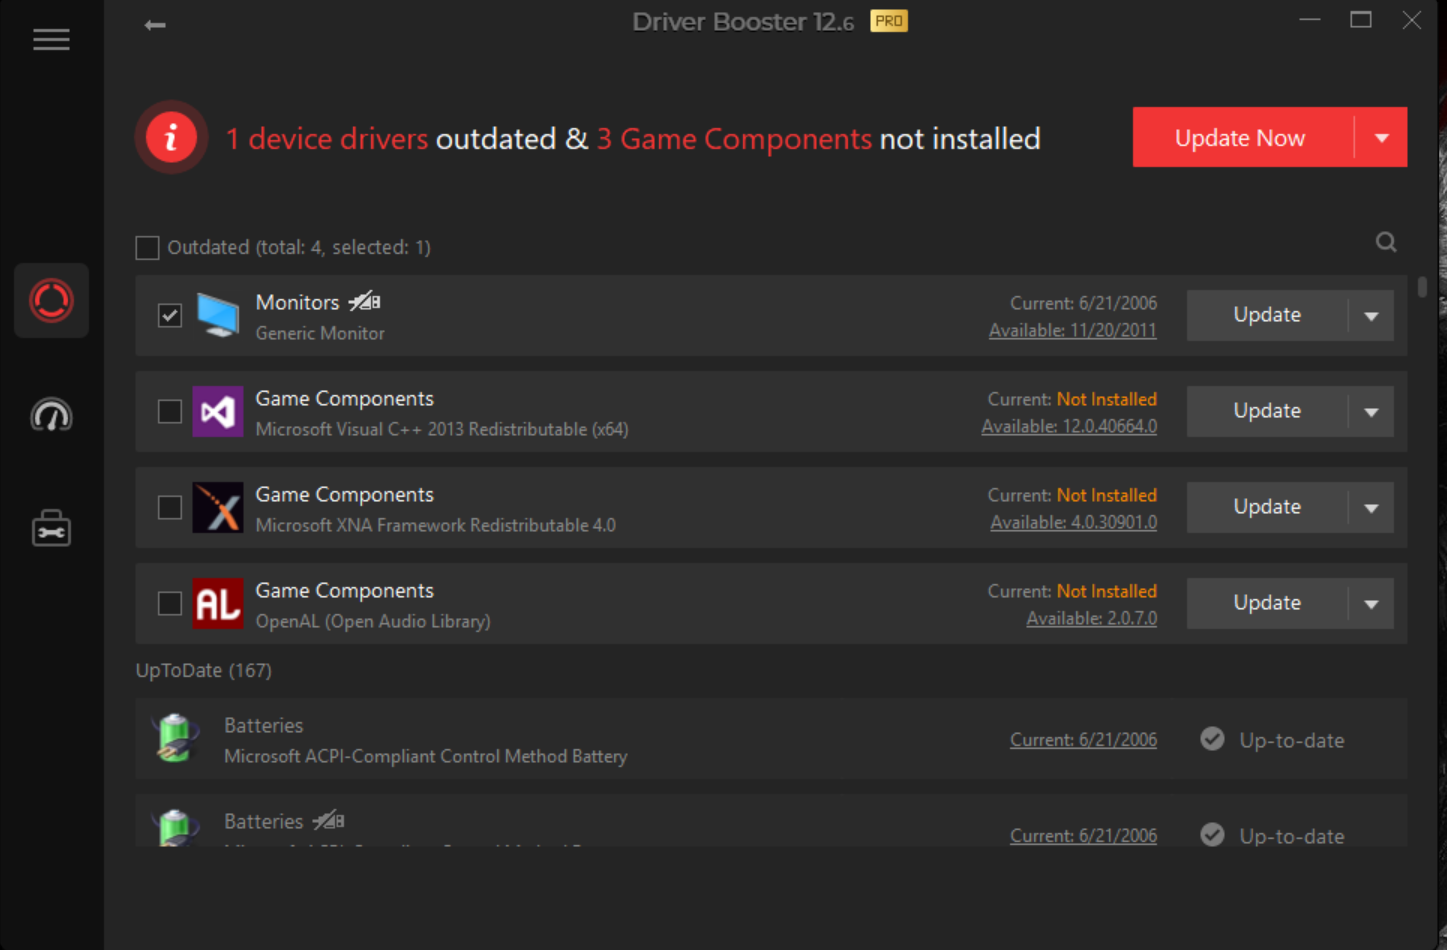Toggle the Outdated select-all checkbox
This screenshot has width=1447, height=950.
(x=147, y=247)
